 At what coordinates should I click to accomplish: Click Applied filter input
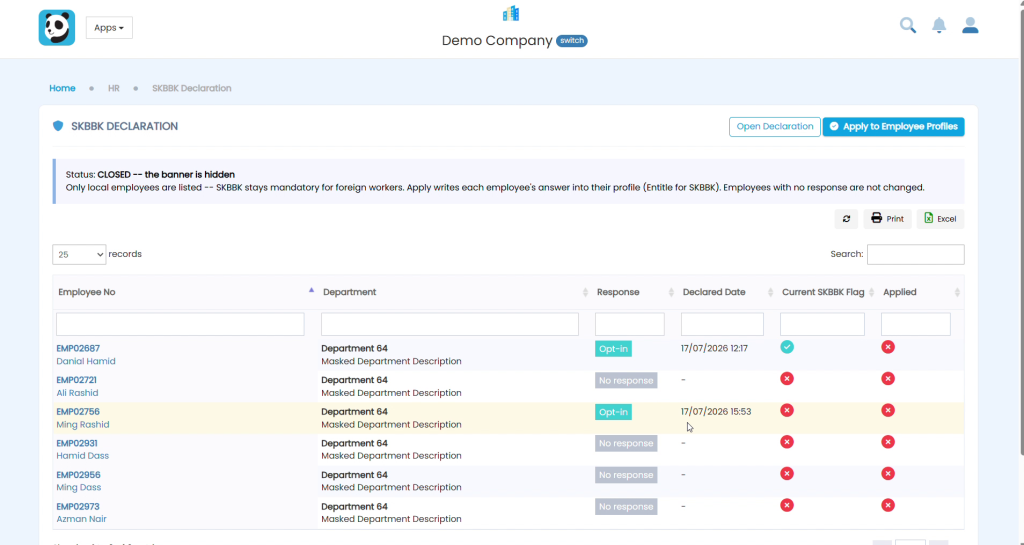(916, 324)
